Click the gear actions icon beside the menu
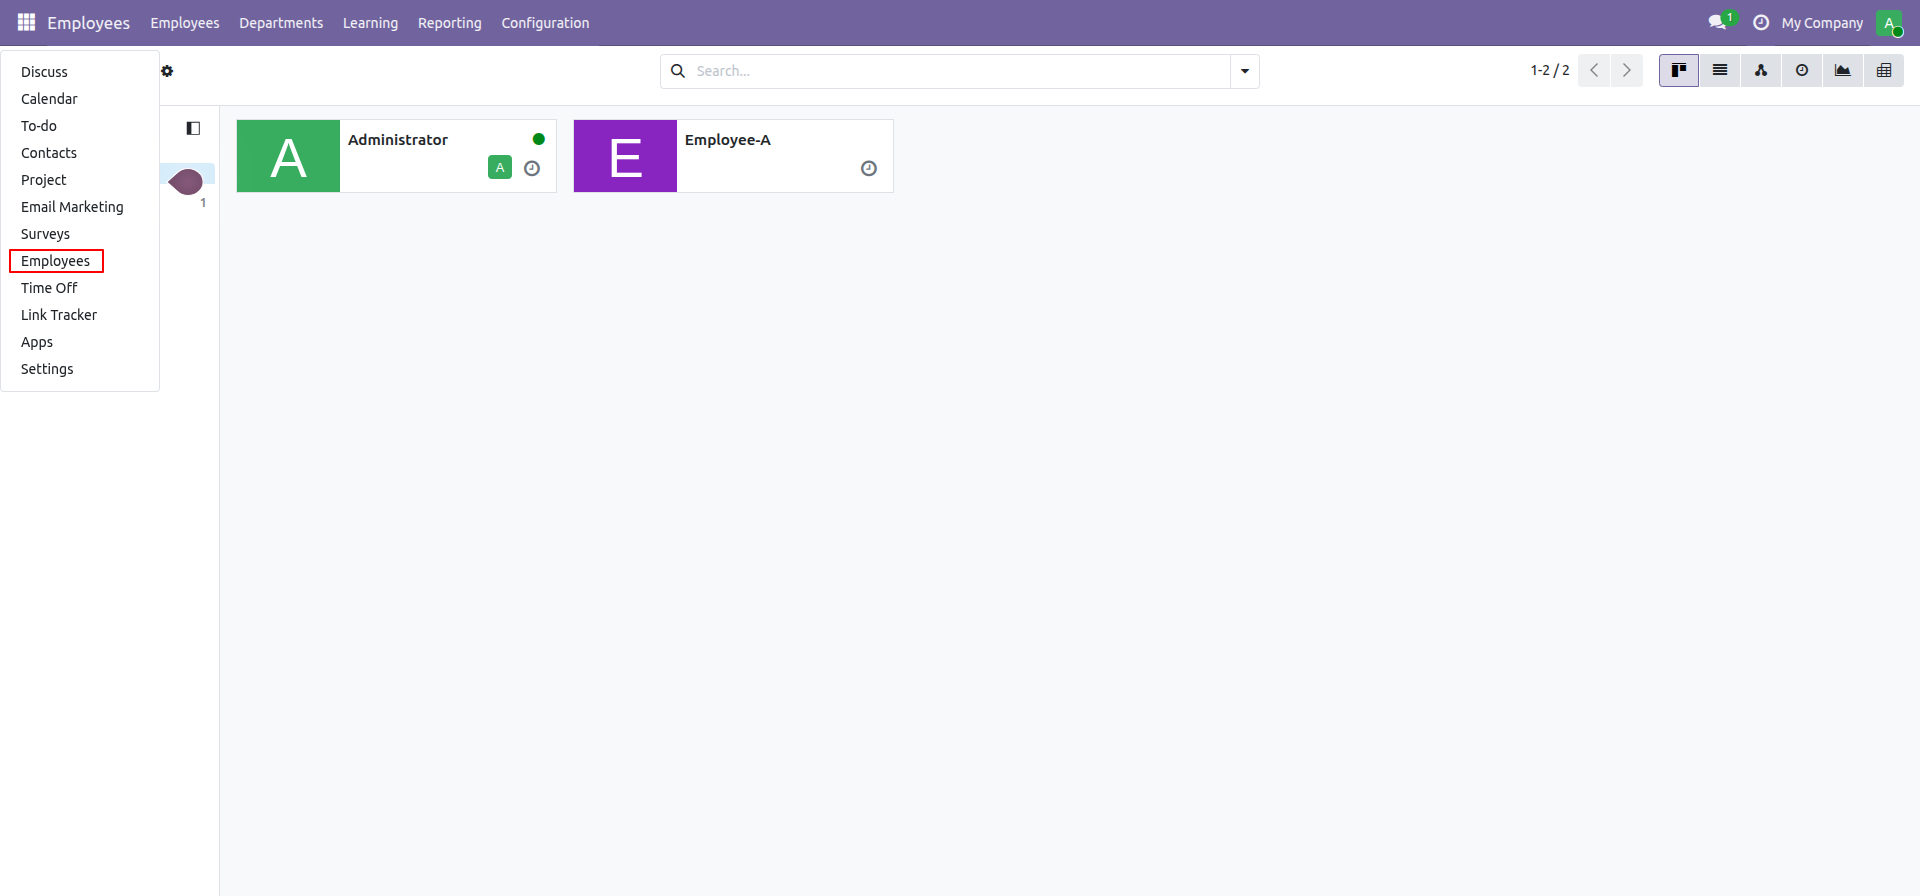1920x896 pixels. click(167, 71)
